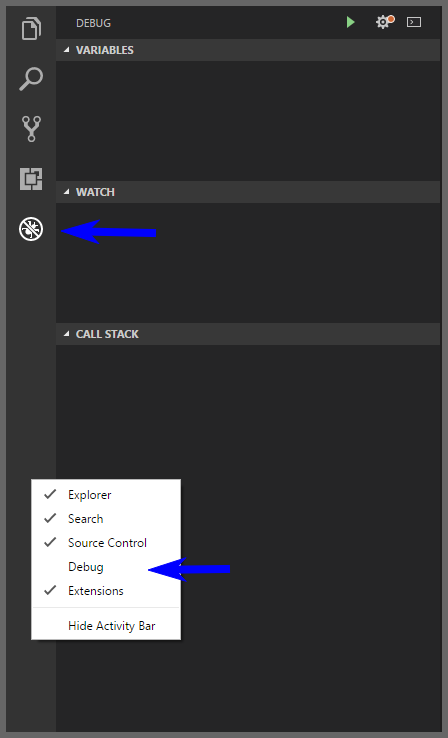The image size is (448, 738).
Task: Open the Debug view bug icon
Action: [31, 229]
